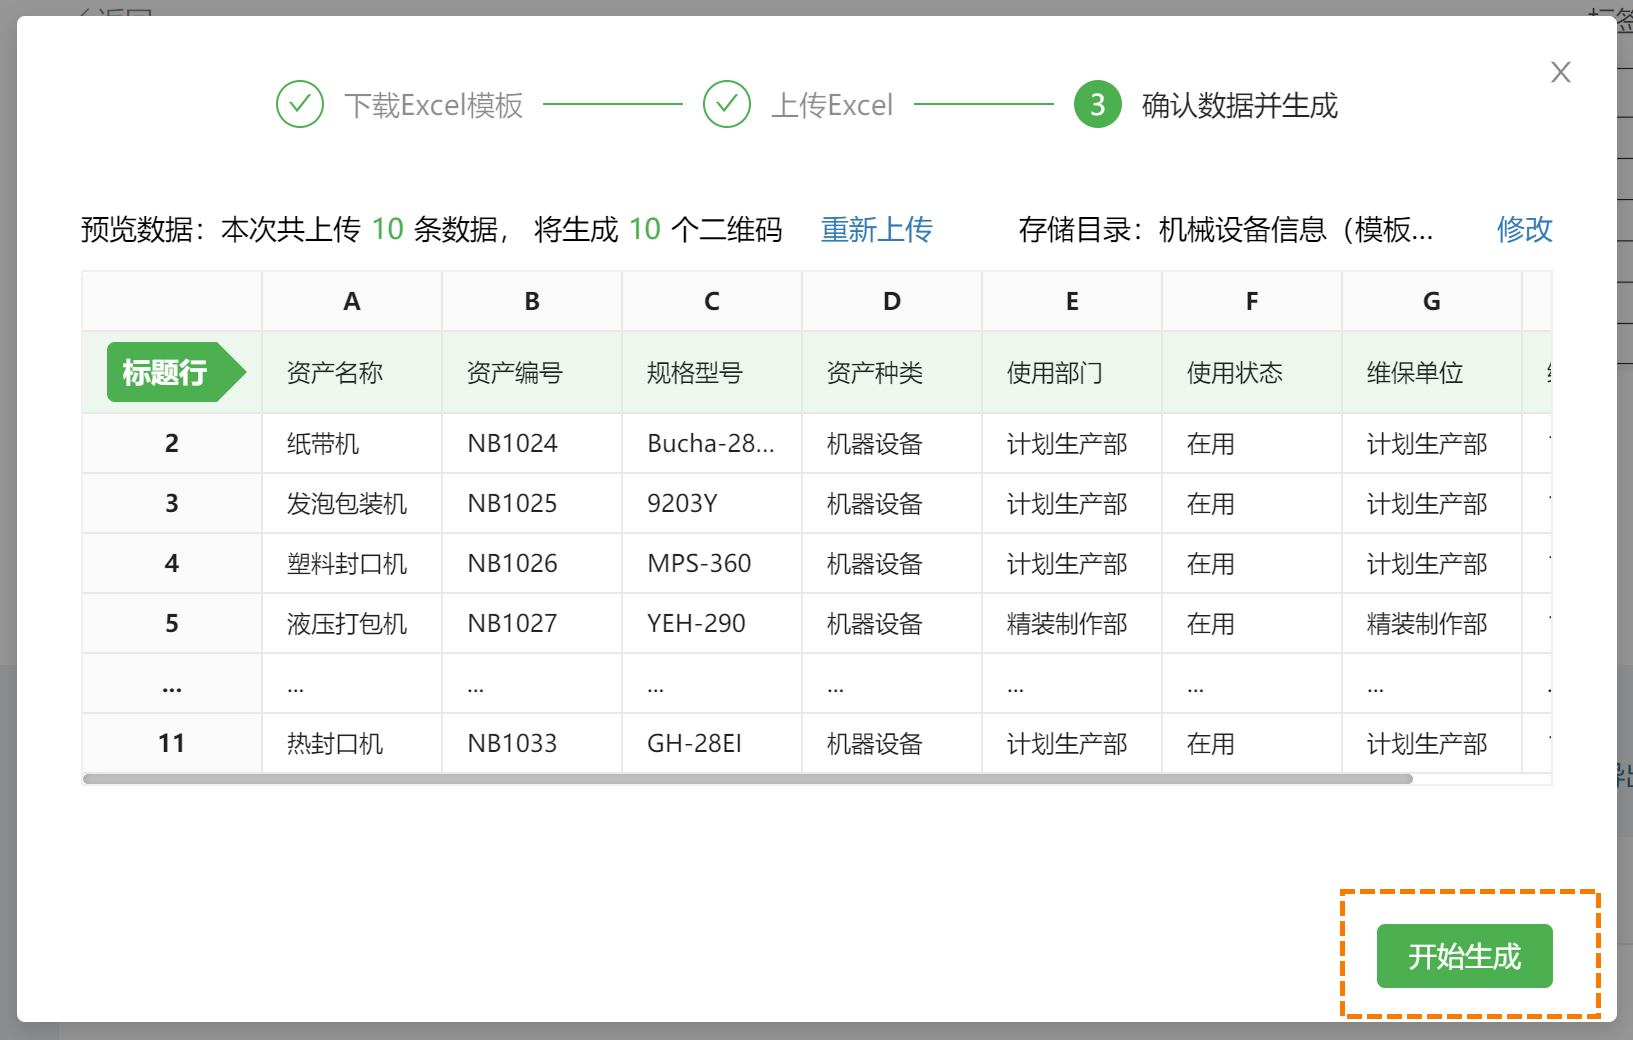This screenshot has width=1633, height=1040.
Task: Click 机器设备 in the NB1033 row
Action: pyautogui.click(x=892, y=743)
